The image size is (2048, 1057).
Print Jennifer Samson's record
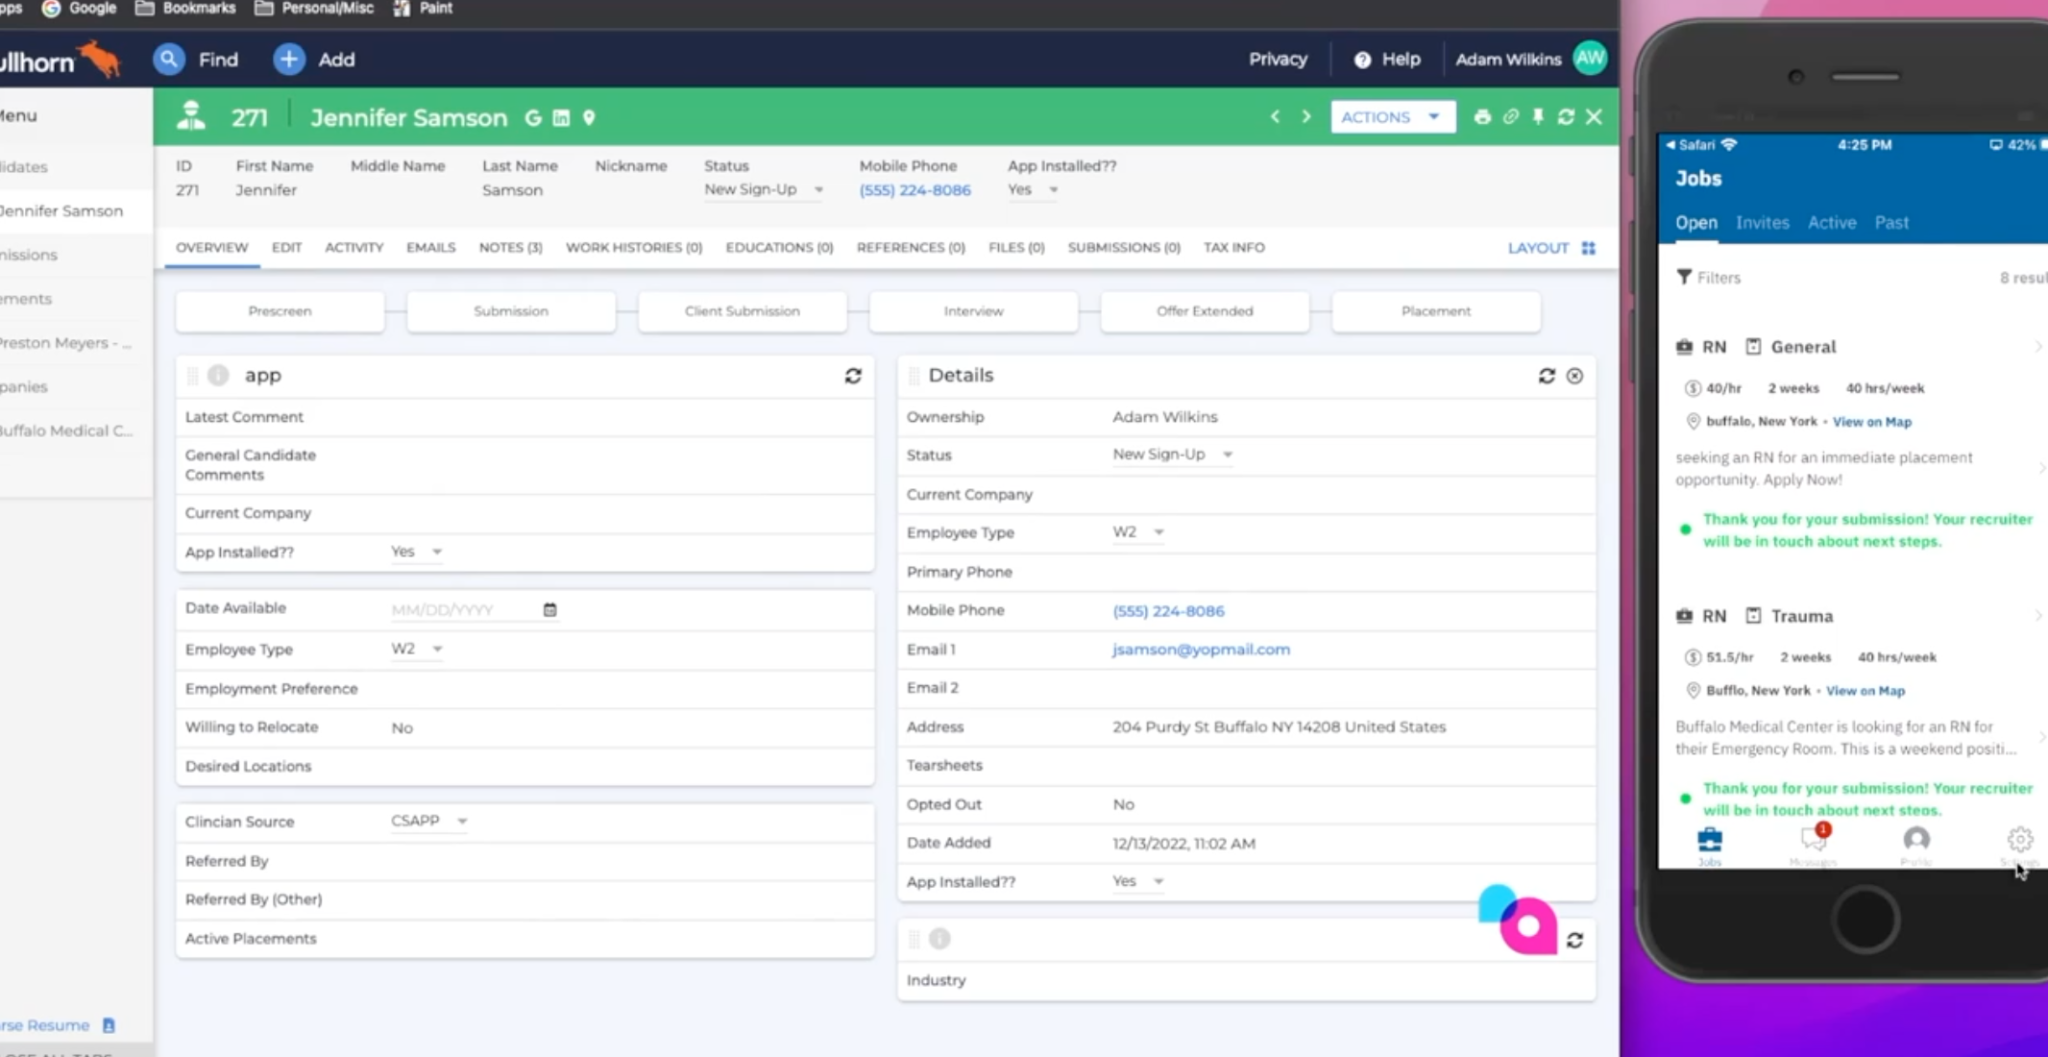tap(1482, 117)
